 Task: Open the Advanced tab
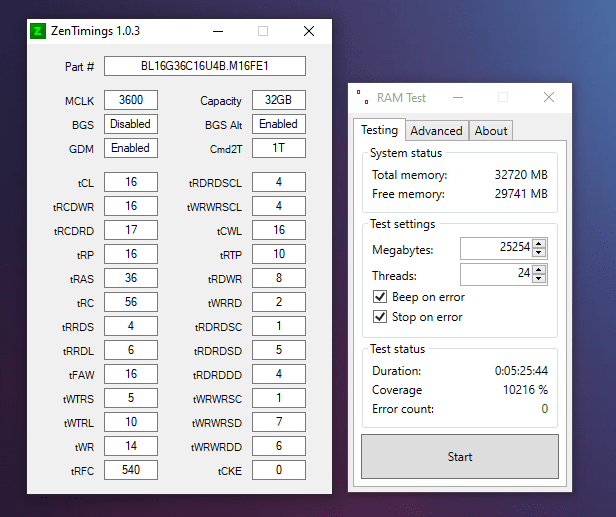437,131
